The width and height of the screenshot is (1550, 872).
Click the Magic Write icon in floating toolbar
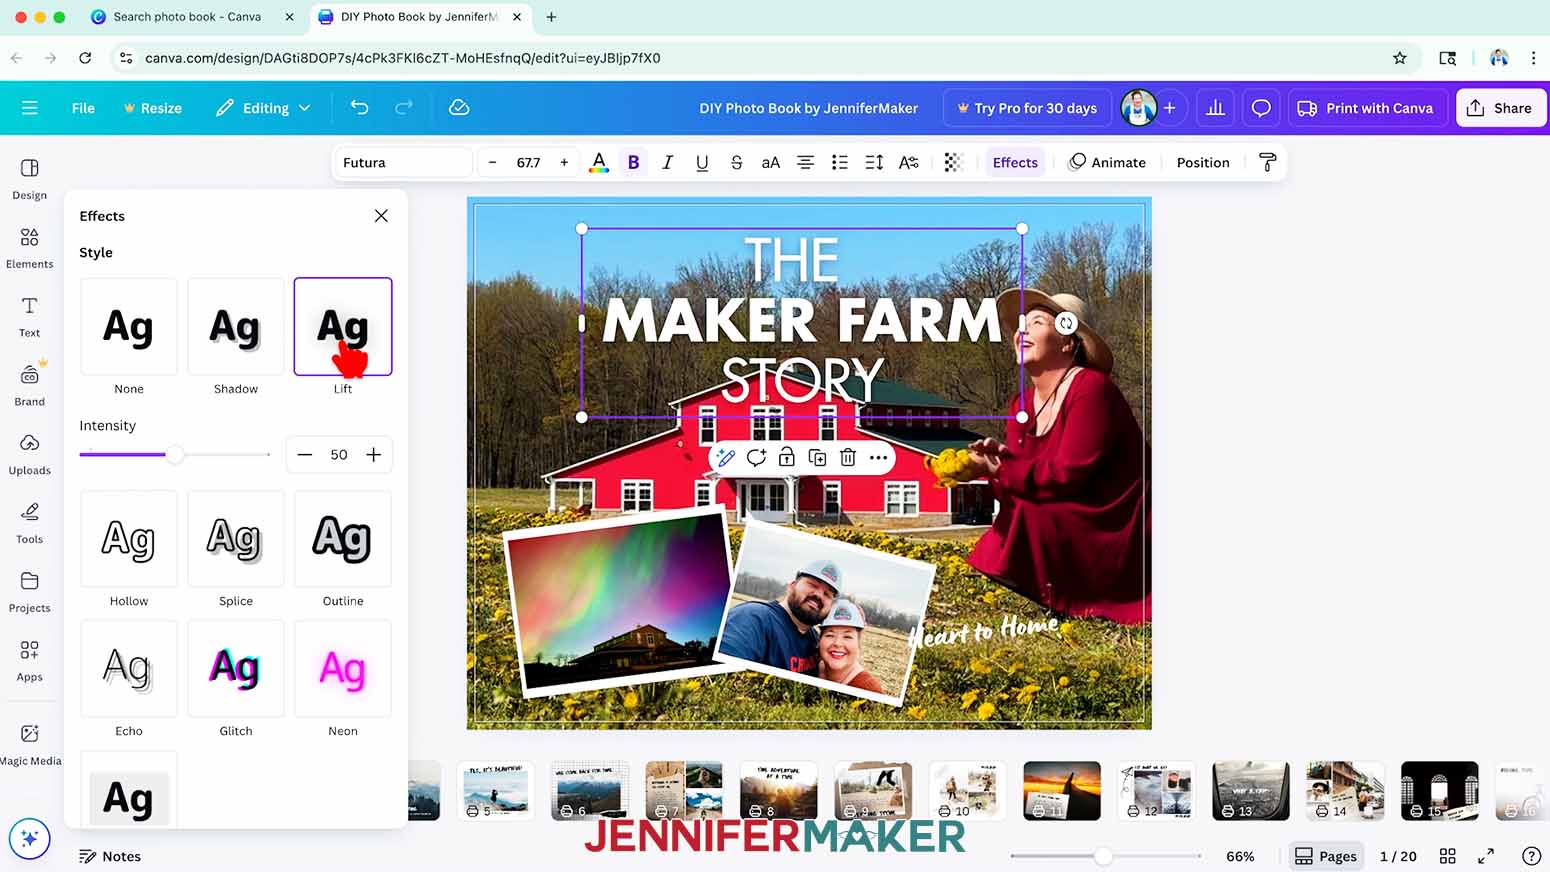pos(726,458)
